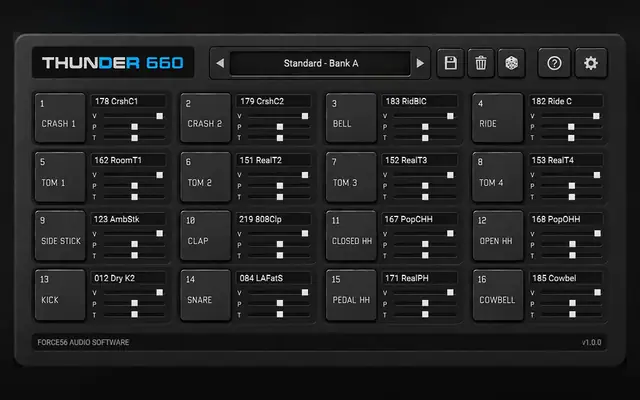Trigger pad 4 RIDE
This screenshot has height=400, width=640.
pyautogui.click(x=498, y=118)
